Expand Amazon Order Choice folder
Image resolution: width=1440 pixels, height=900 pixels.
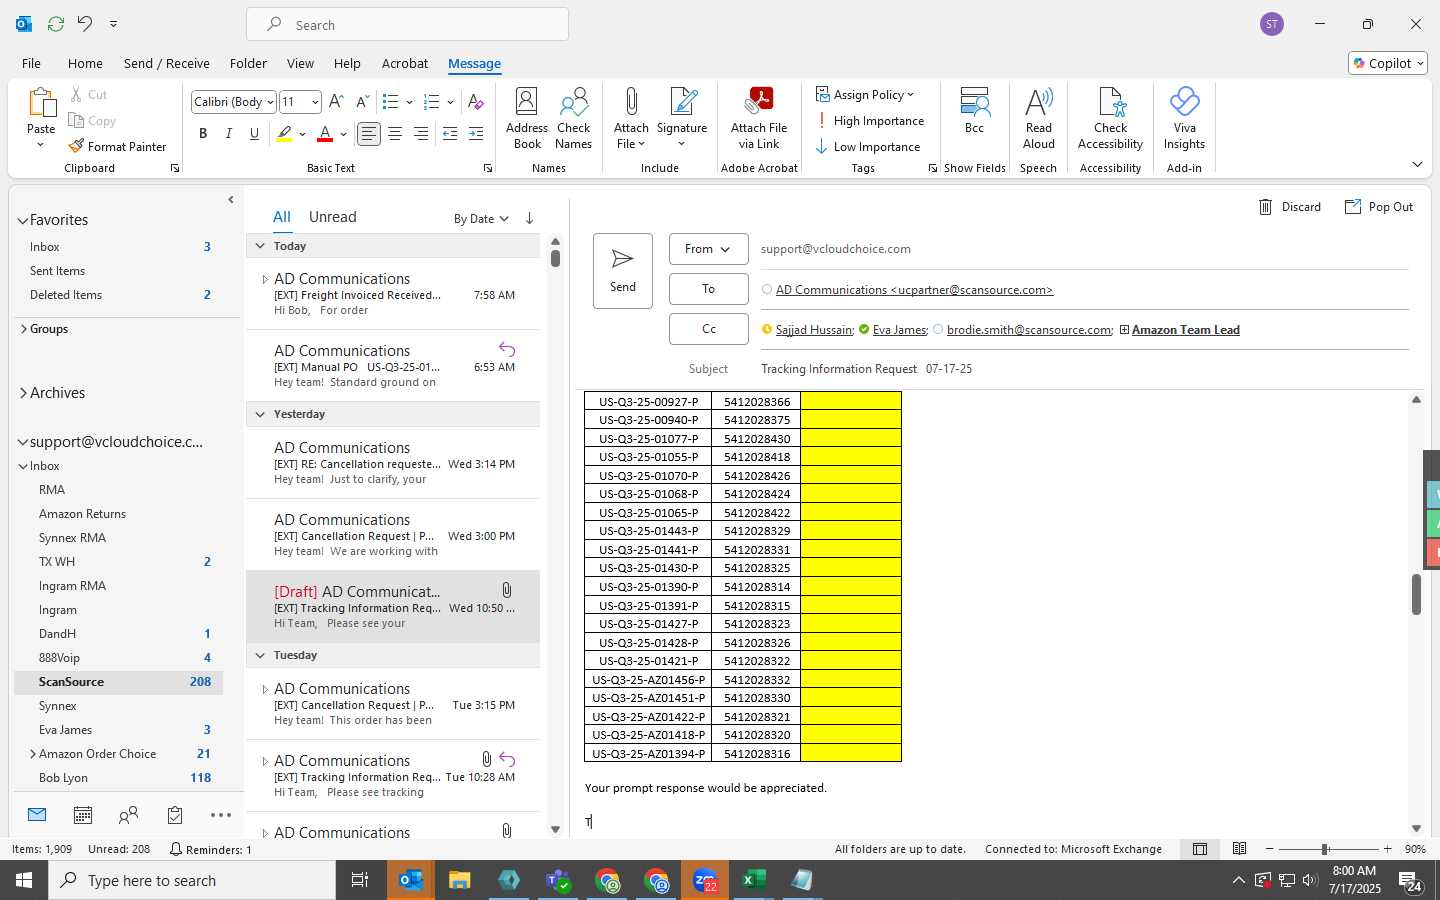point(33,754)
